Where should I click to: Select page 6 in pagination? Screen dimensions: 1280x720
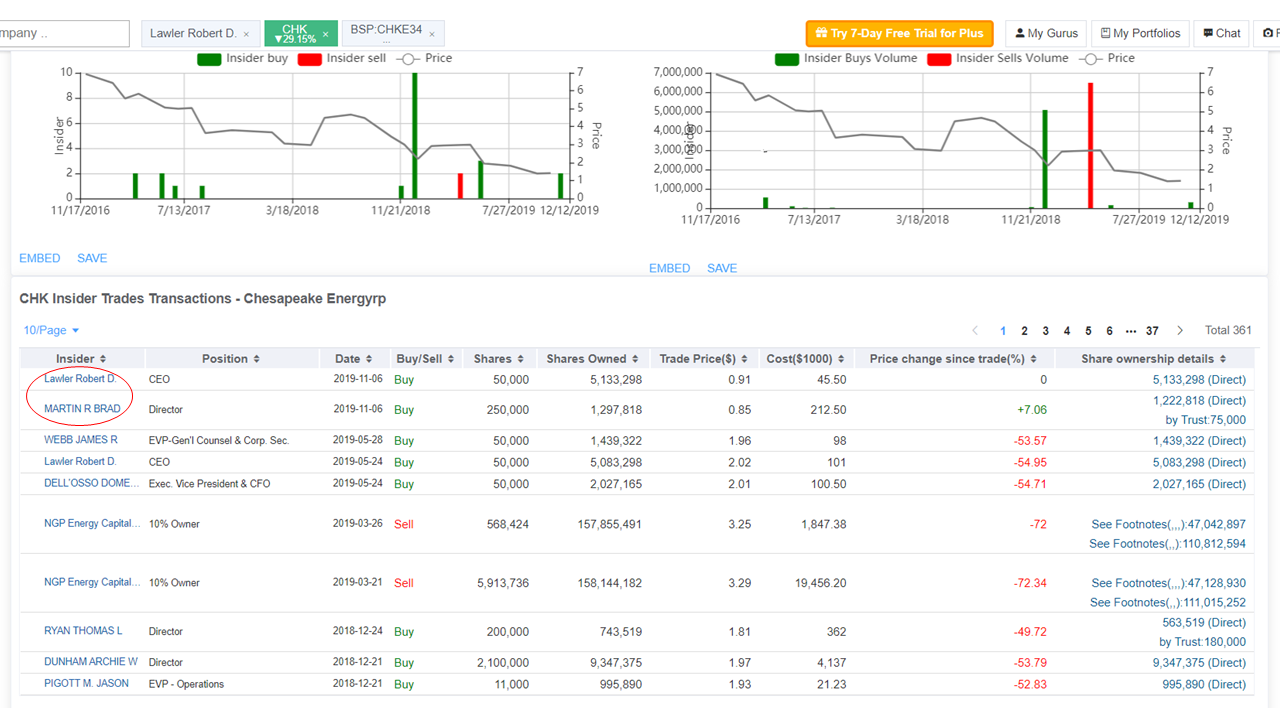[1110, 331]
